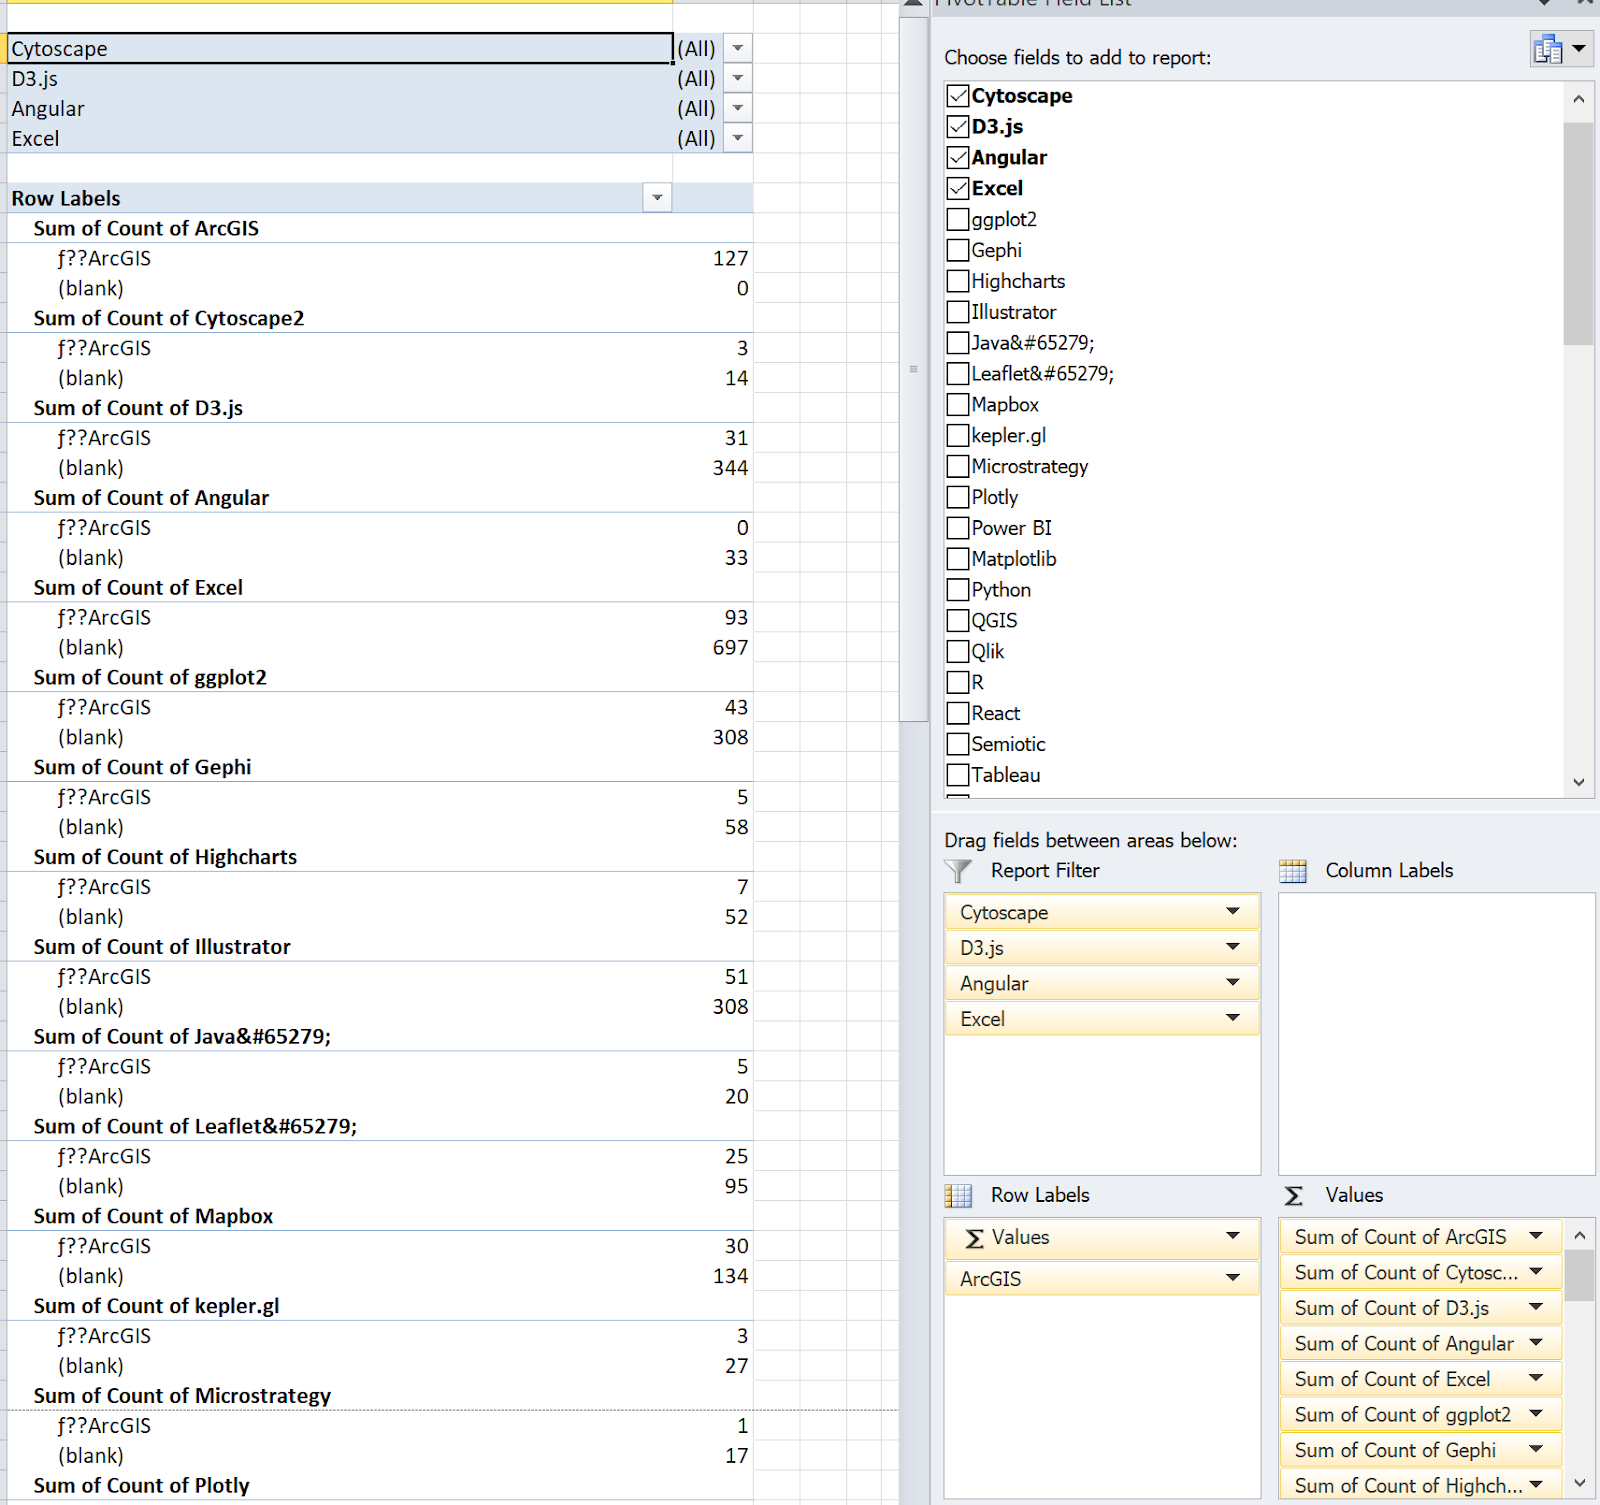
Task: Check the QGIS field checkbox
Action: click(x=958, y=621)
